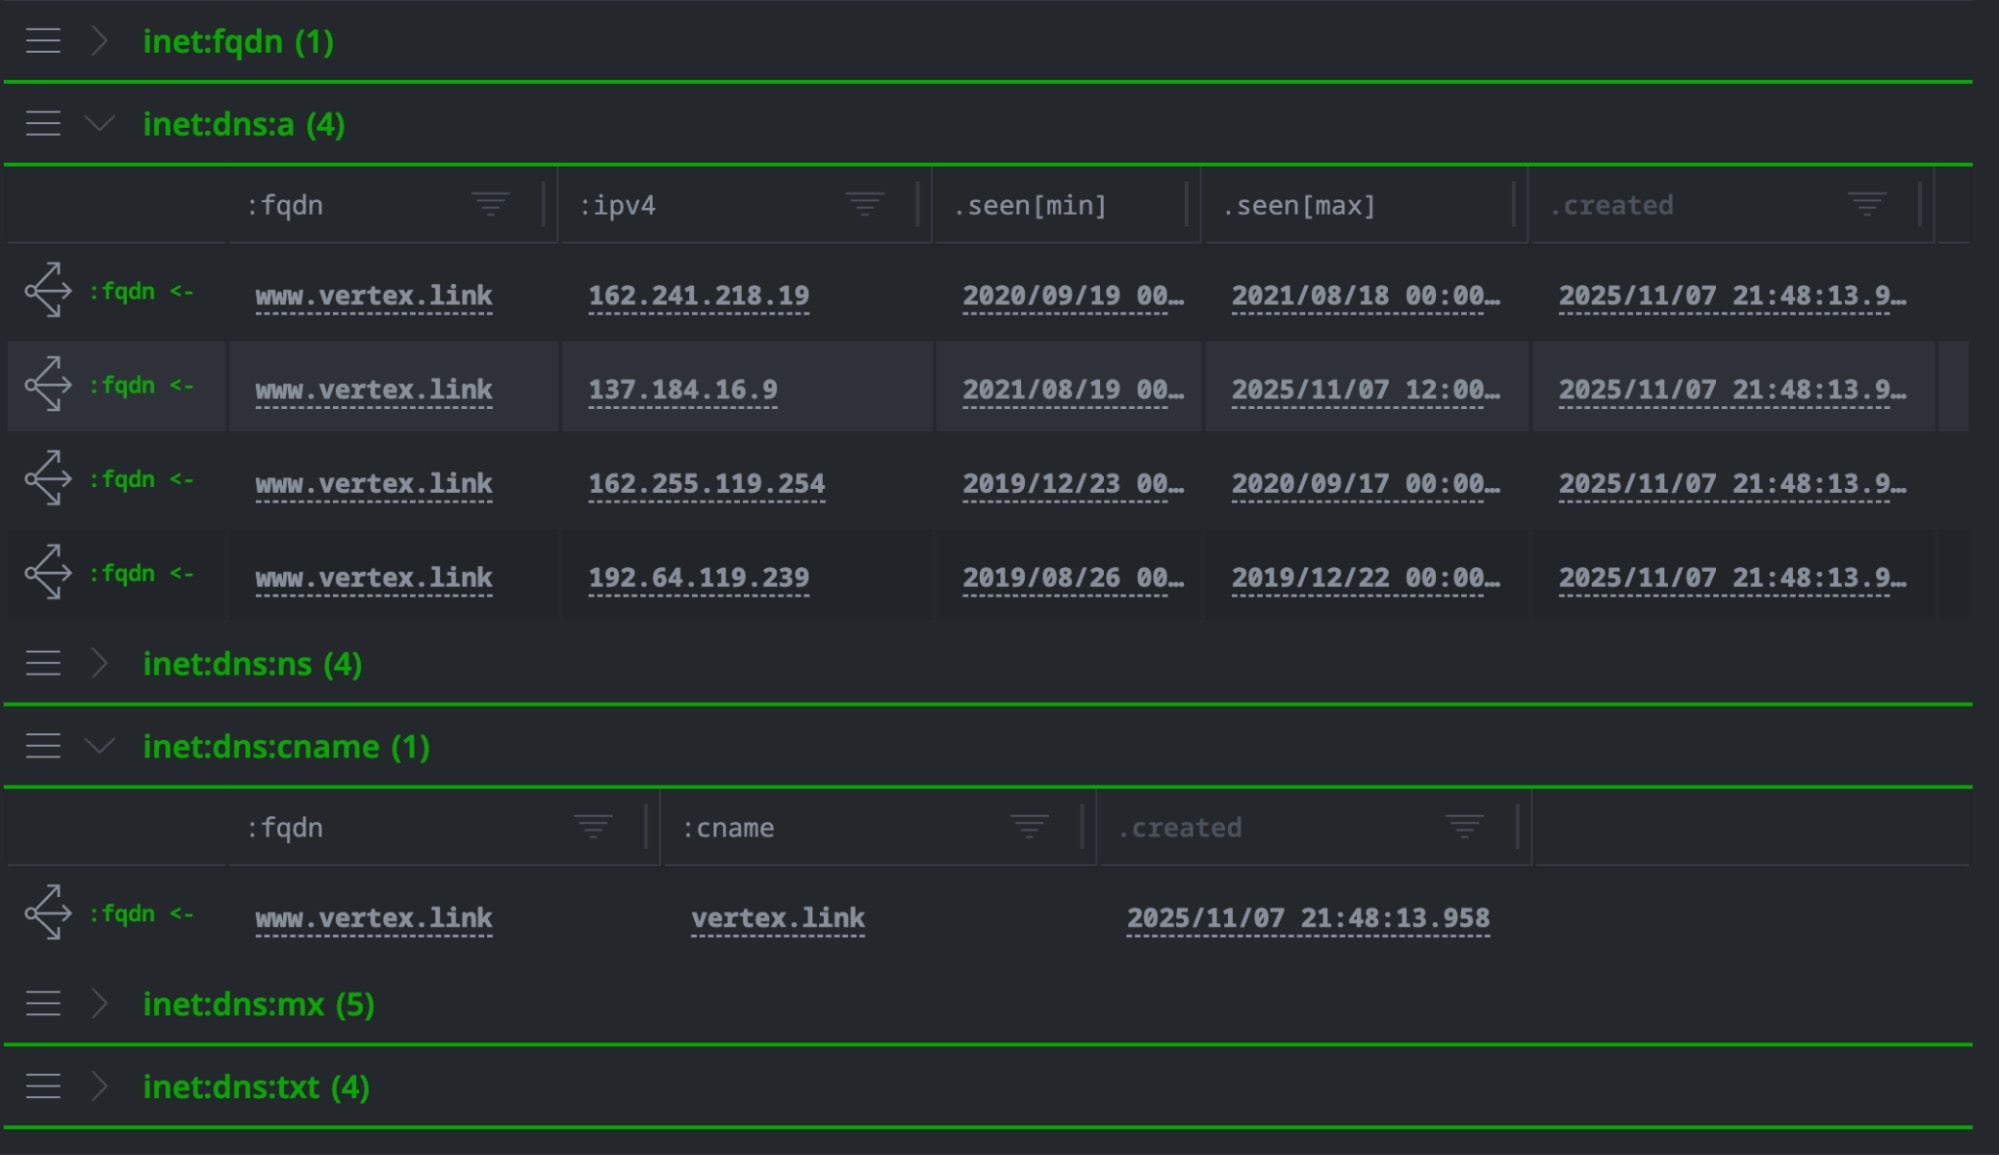
Task: Click pivot icon on vertex.link cname row
Action: [48, 913]
